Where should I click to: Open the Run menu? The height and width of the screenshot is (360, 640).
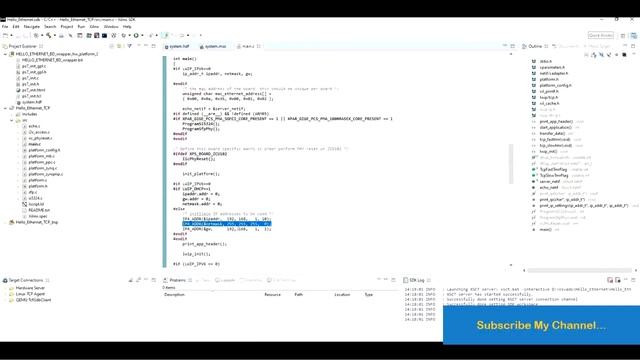[81, 27]
